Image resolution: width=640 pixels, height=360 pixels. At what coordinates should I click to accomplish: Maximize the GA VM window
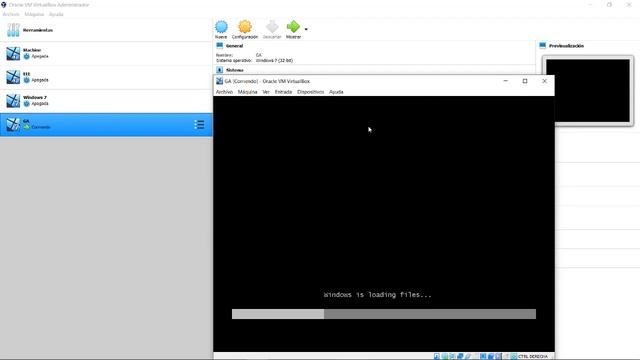(525, 81)
